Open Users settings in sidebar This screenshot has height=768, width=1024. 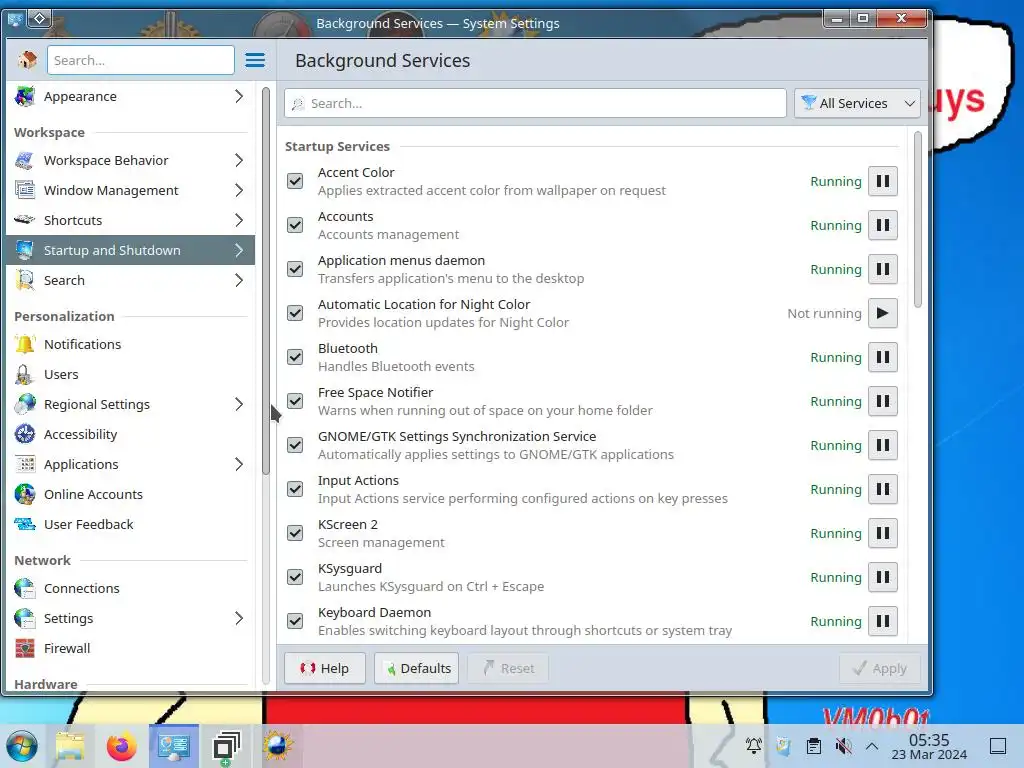pyautogui.click(x=131, y=375)
